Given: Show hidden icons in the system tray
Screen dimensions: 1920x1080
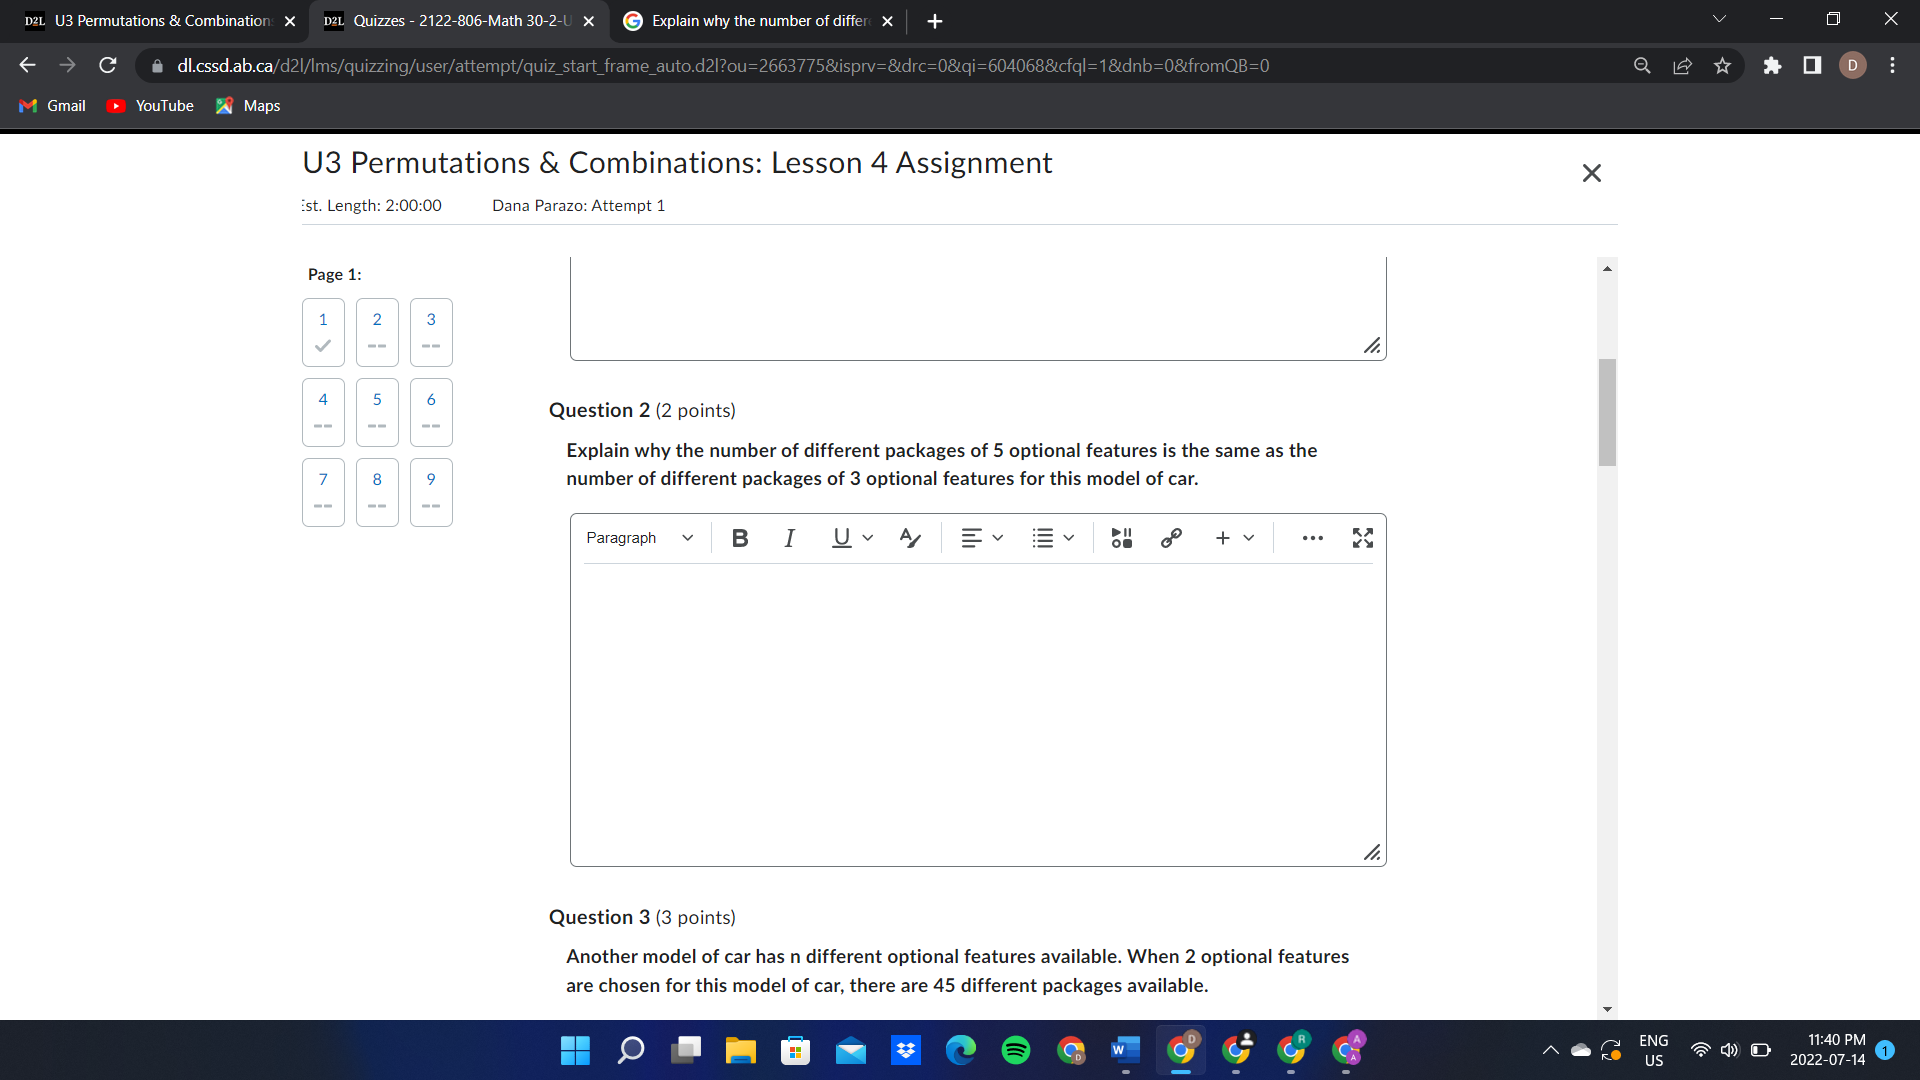Looking at the screenshot, I should [x=1551, y=1050].
